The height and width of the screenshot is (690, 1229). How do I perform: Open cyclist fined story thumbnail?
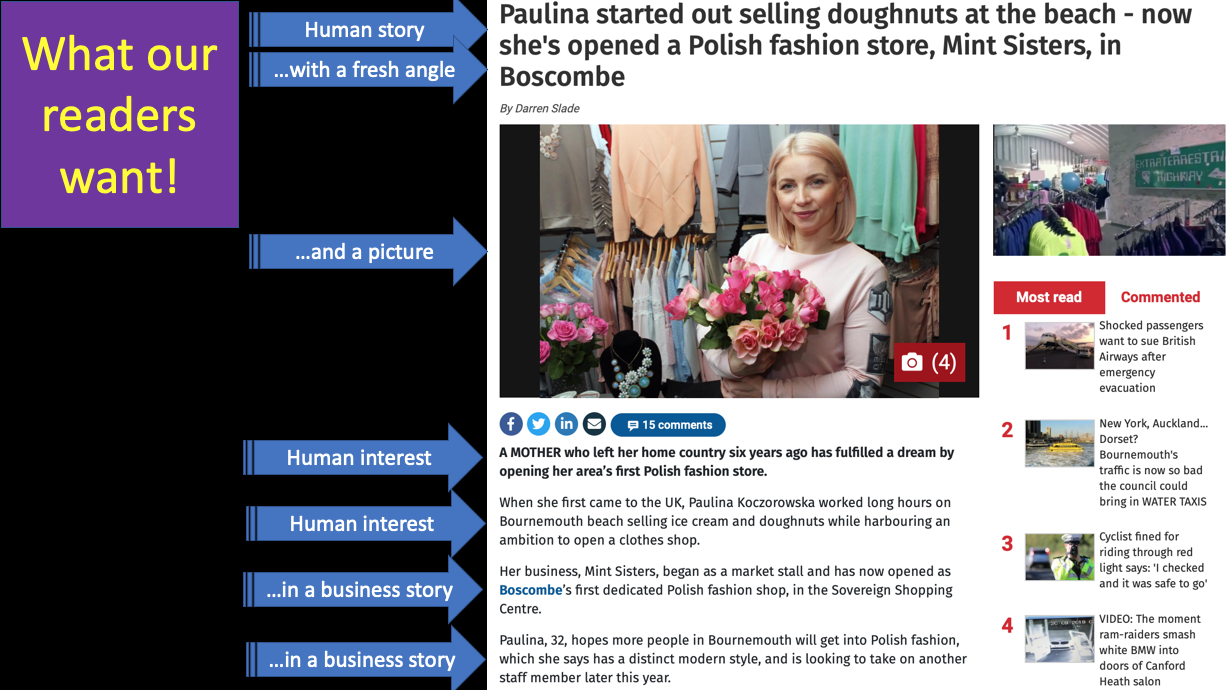pyautogui.click(x=1059, y=556)
